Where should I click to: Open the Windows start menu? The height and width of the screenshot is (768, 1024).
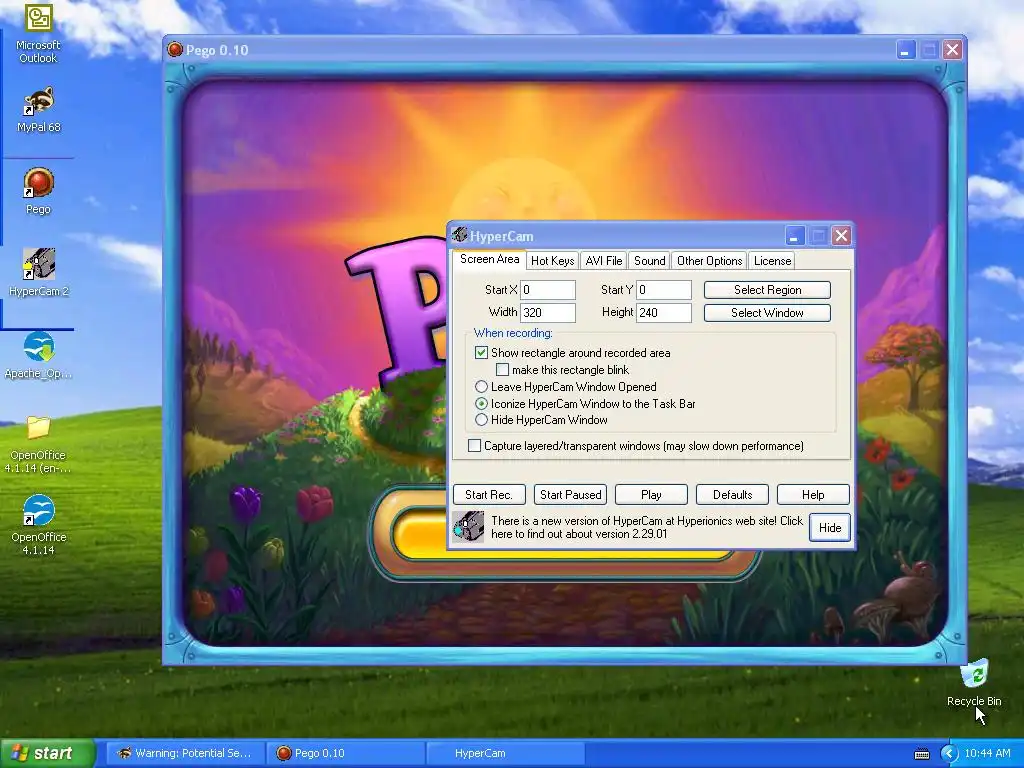pos(46,753)
